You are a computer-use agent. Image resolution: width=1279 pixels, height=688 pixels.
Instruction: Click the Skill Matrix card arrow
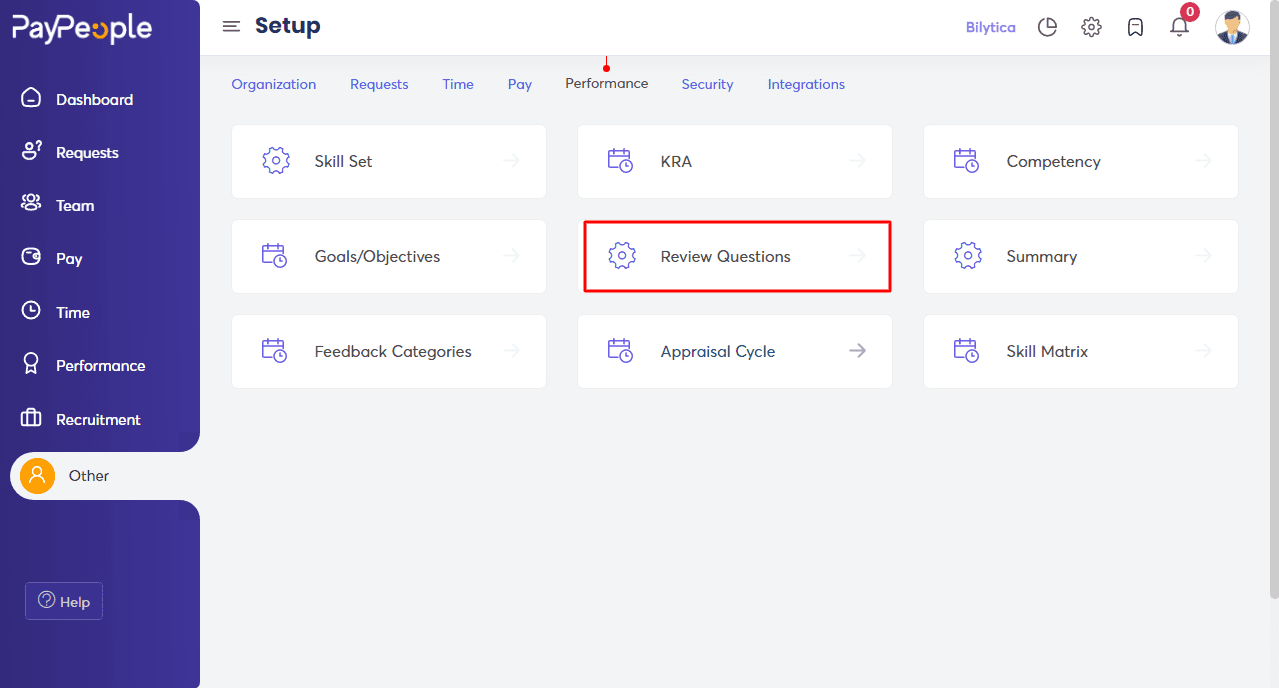coord(1203,350)
